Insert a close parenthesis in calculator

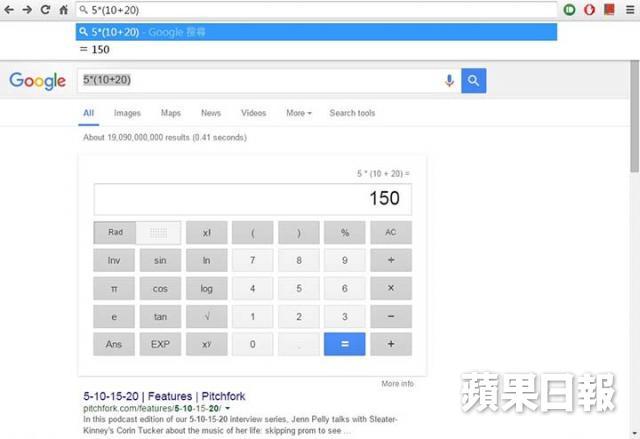pyautogui.click(x=299, y=233)
